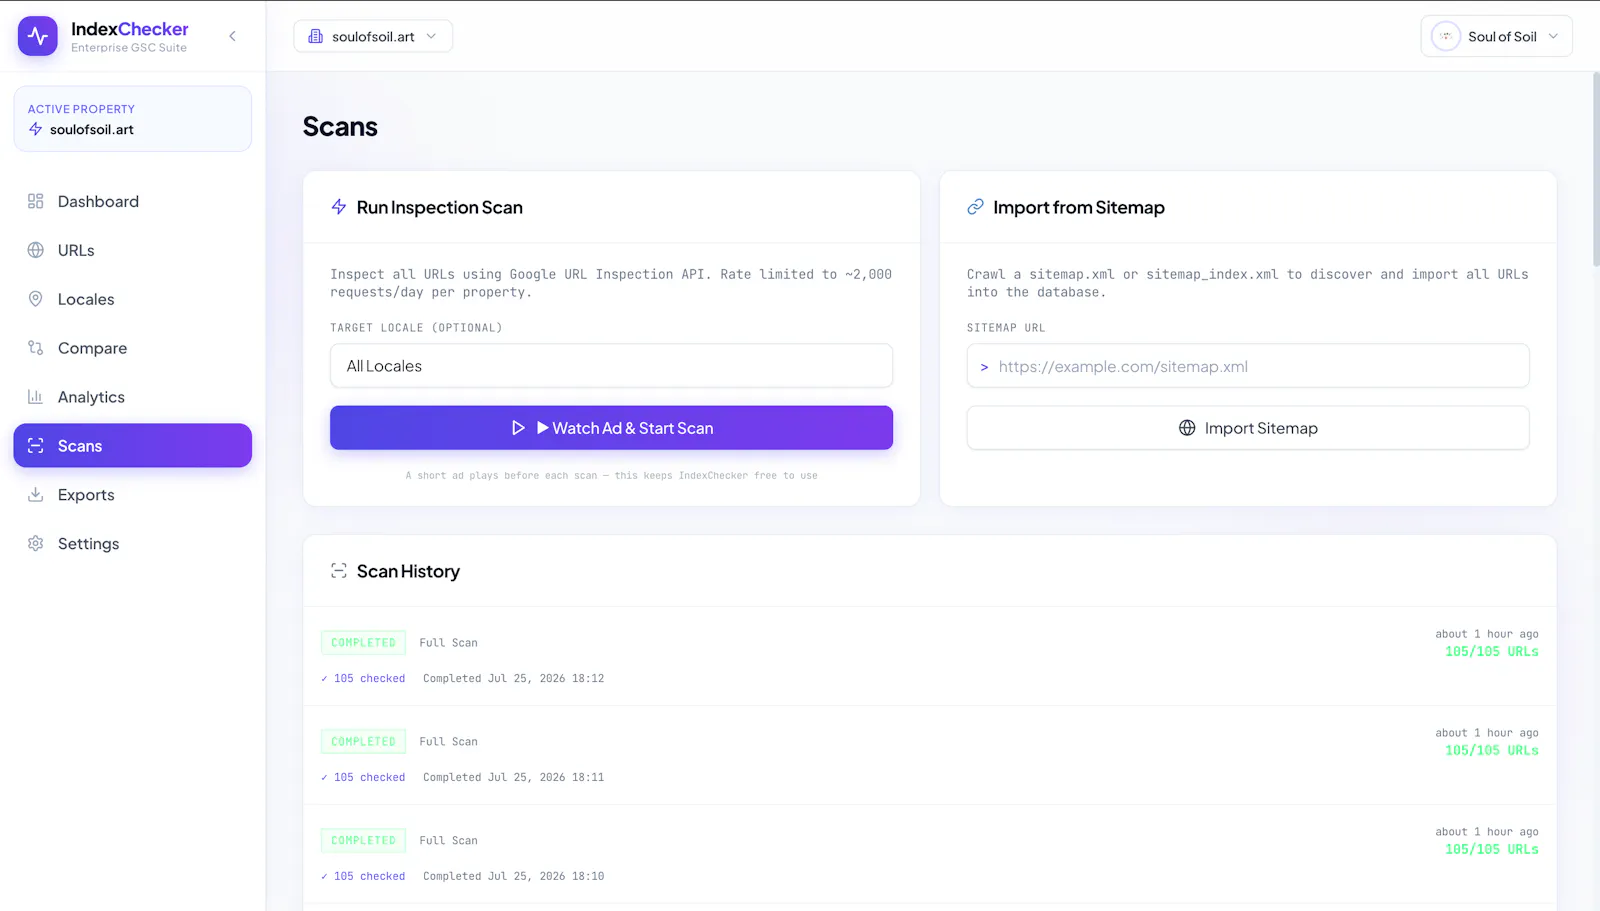1600x911 pixels.
Task: Click the Scans frame icon in sidebar
Action: pos(36,446)
